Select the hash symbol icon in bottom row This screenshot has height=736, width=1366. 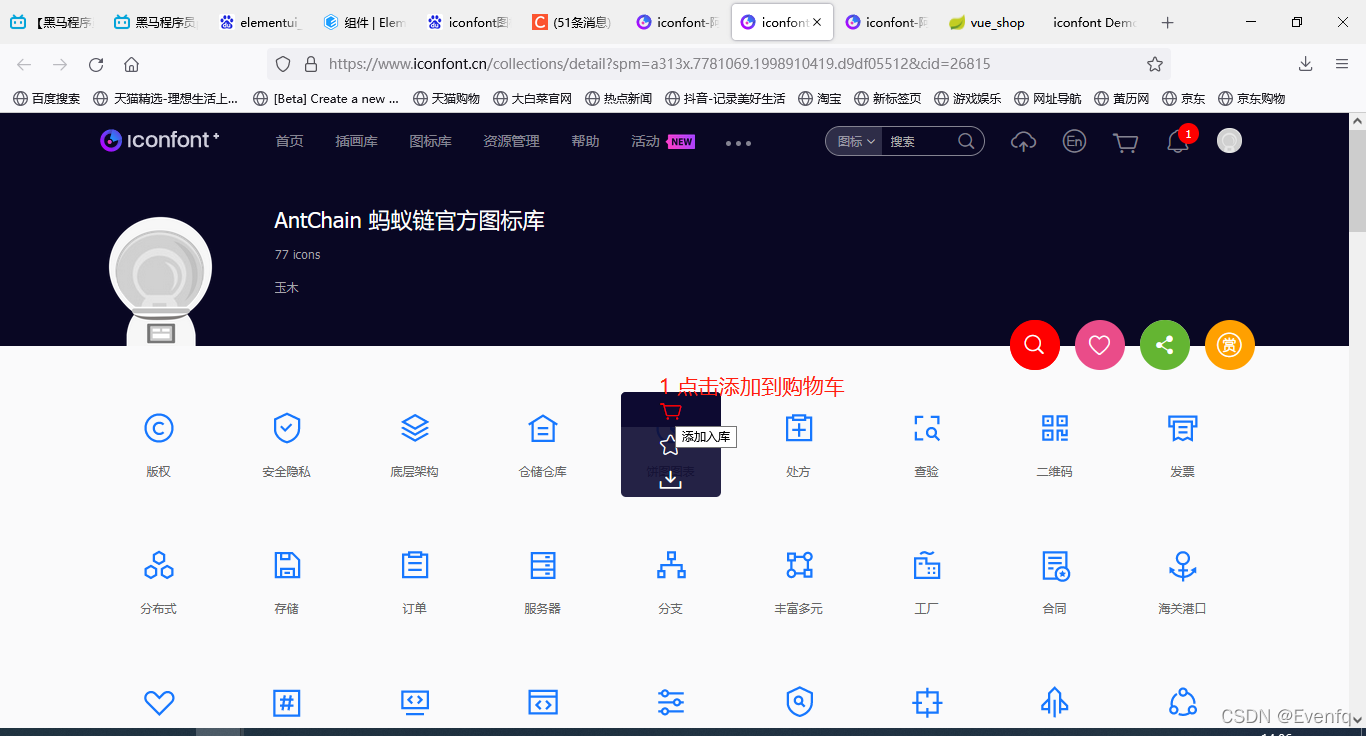pyautogui.click(x=287, y=703)
